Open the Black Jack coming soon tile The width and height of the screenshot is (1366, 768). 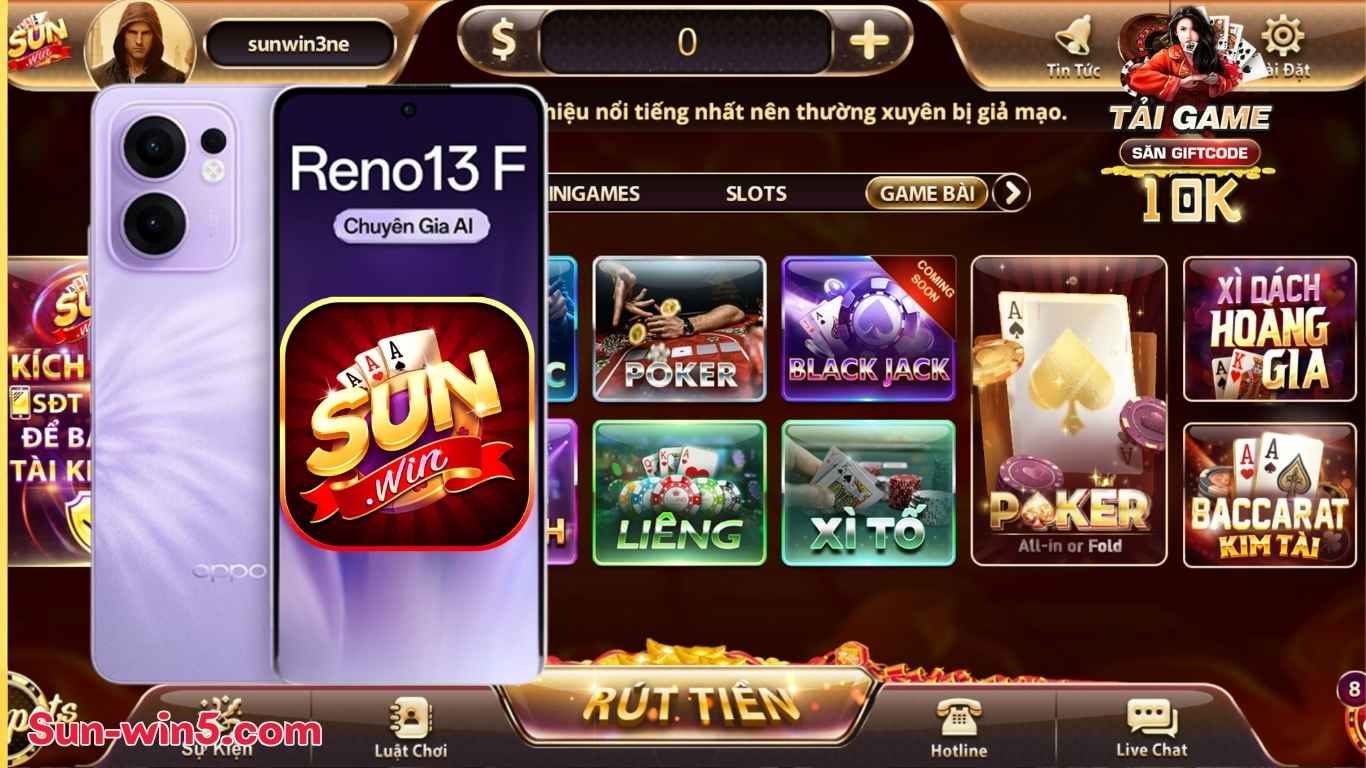(868, 329)
